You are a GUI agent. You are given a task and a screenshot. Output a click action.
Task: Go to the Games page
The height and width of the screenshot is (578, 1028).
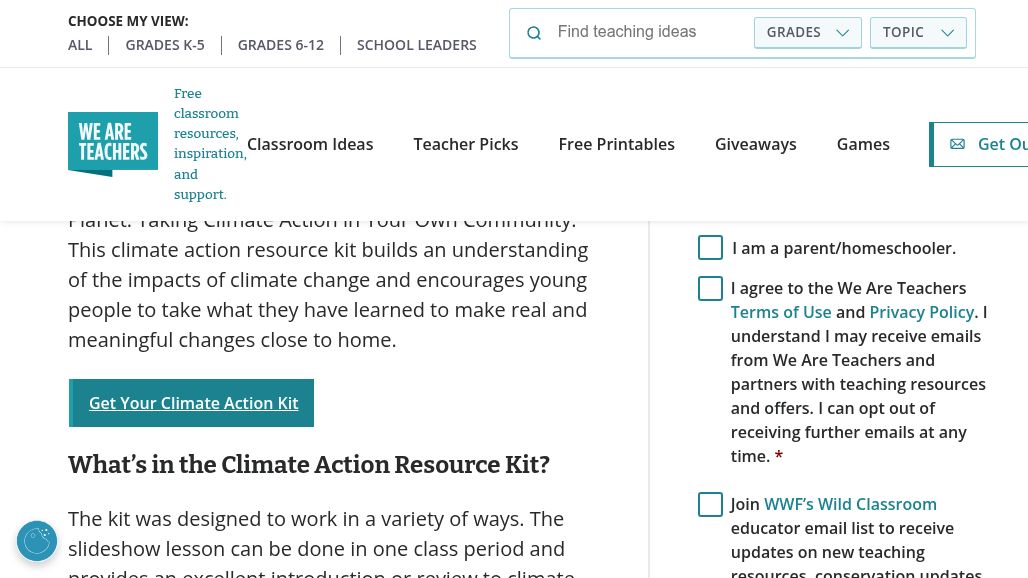(863, 144)
